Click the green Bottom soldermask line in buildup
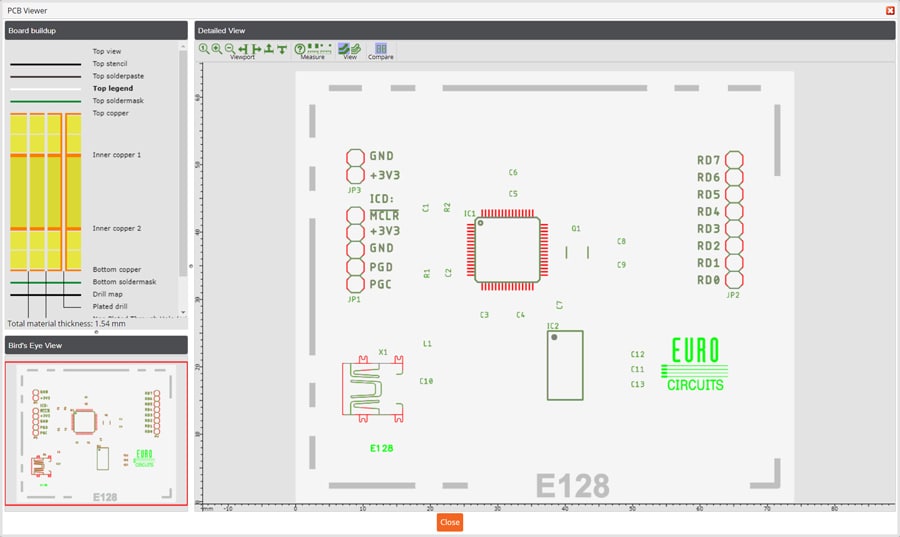The image size is (900, 537). pyautogui.click(x=45, y=282)
